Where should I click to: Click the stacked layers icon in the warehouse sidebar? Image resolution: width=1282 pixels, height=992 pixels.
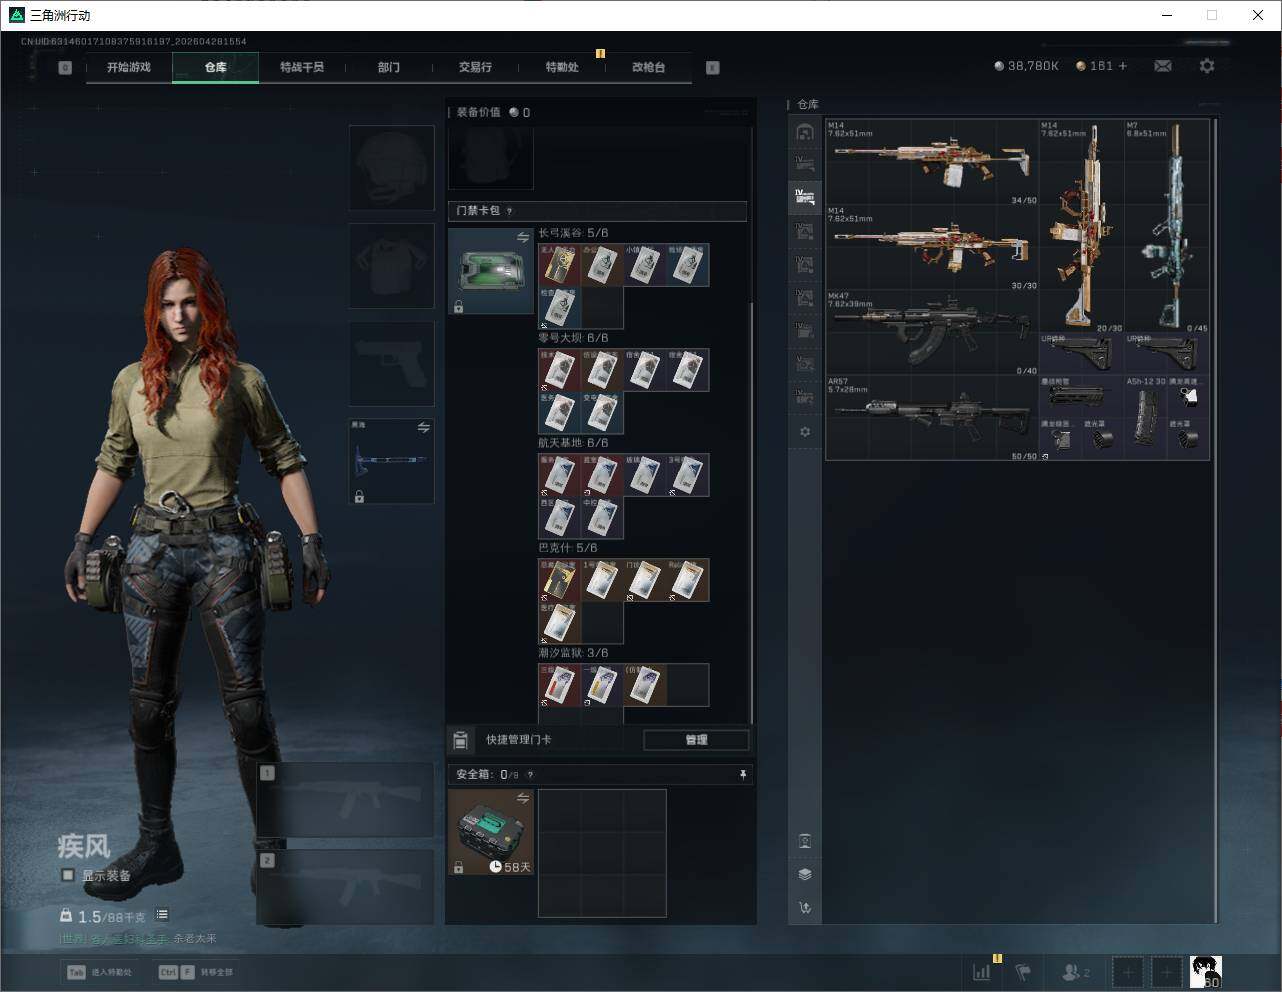(805, 874)
